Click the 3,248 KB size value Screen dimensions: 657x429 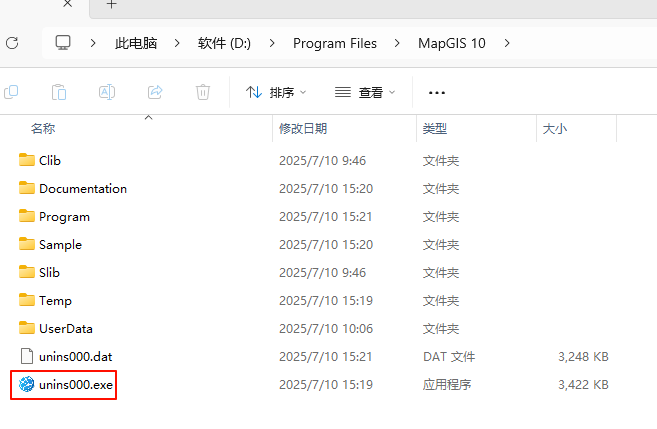point(583,357)
